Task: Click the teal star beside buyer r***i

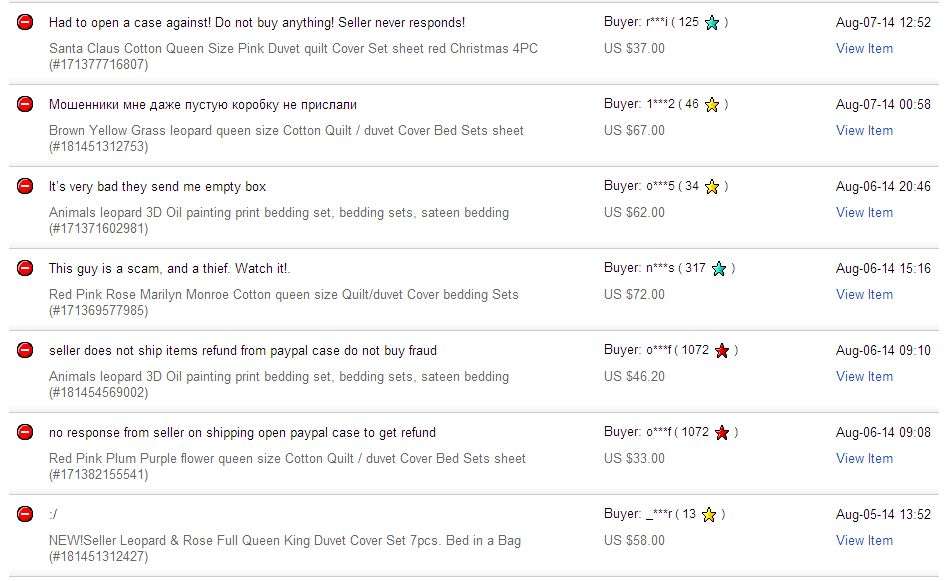Action: pos(712,23)
